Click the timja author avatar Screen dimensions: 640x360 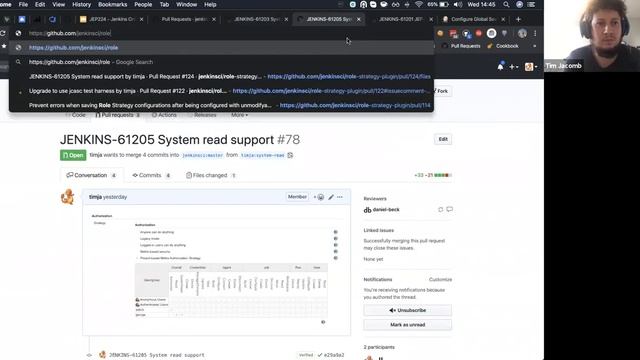[67, 197]
